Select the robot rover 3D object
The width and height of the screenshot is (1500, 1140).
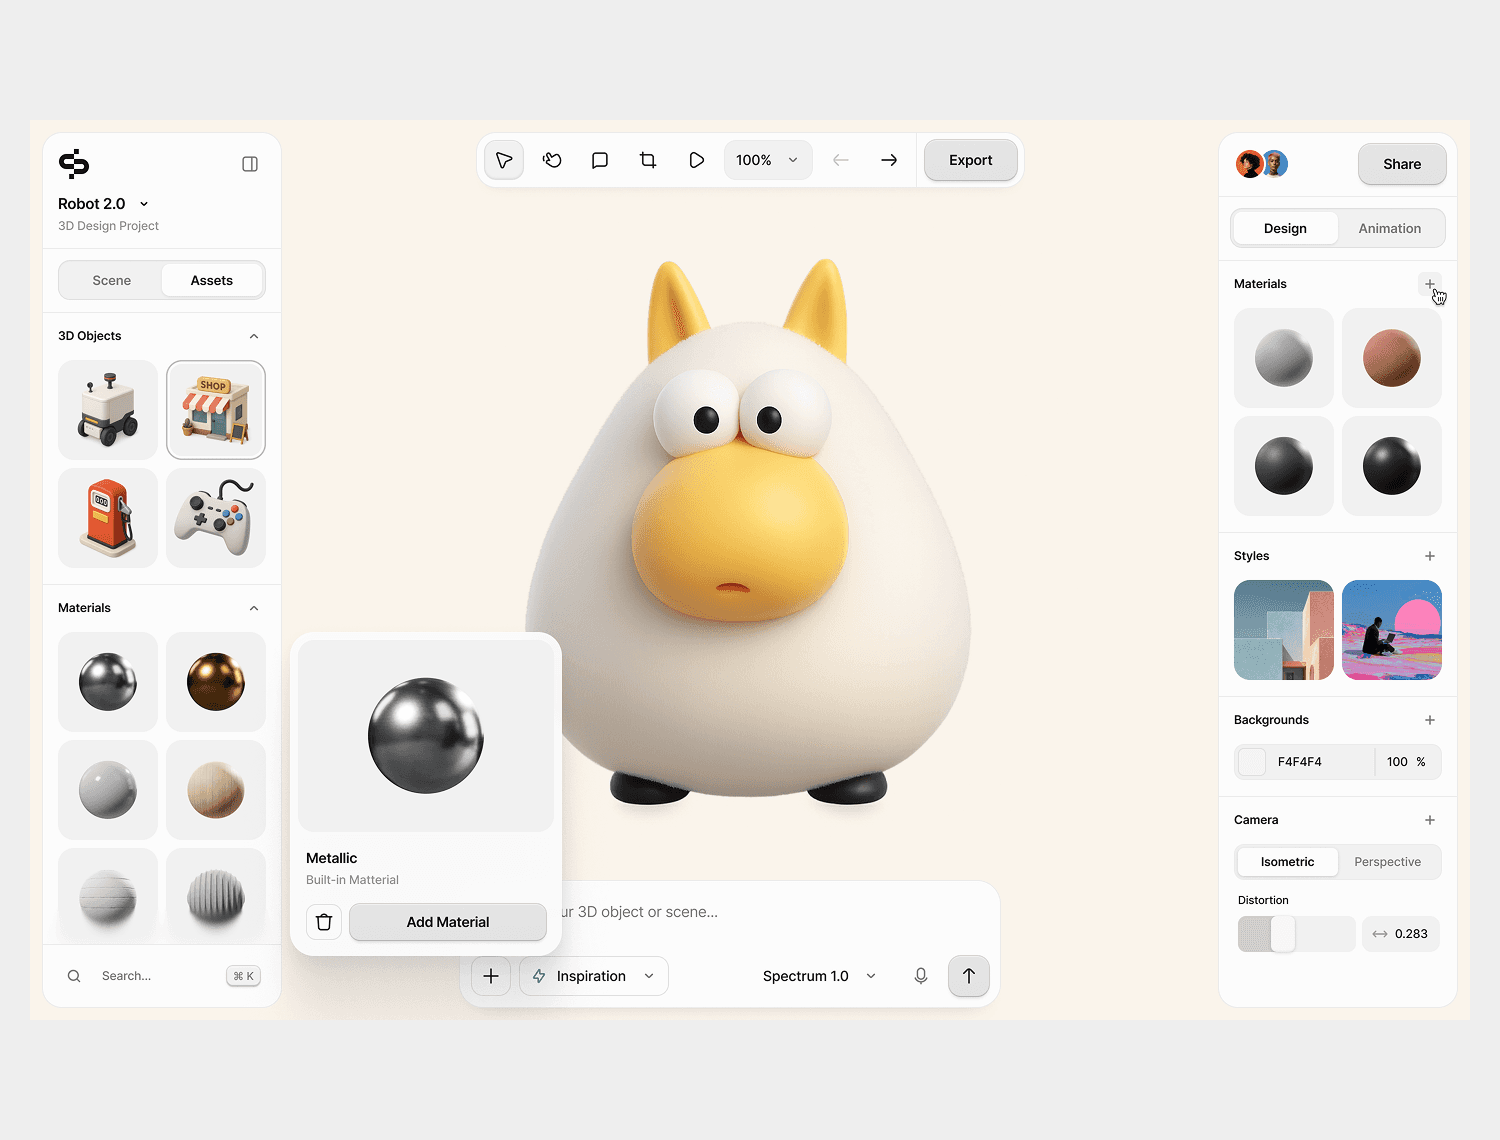point(108,410)
